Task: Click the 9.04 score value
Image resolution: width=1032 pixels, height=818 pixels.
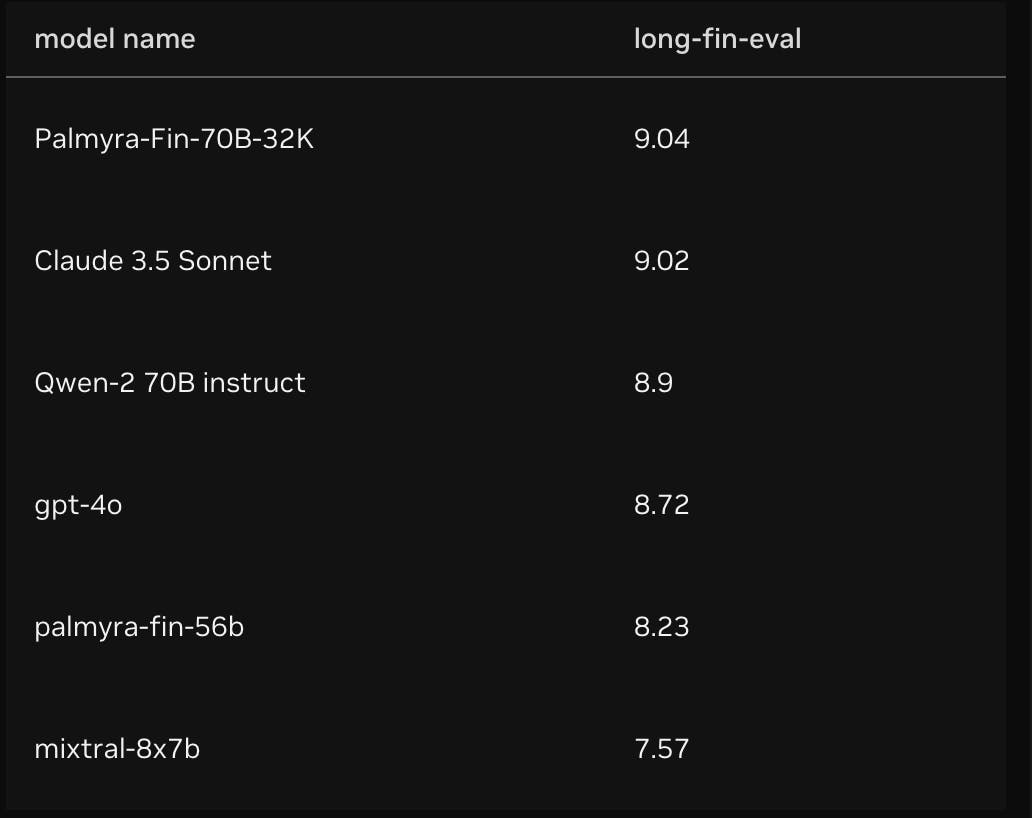Action: coord(661,138)
